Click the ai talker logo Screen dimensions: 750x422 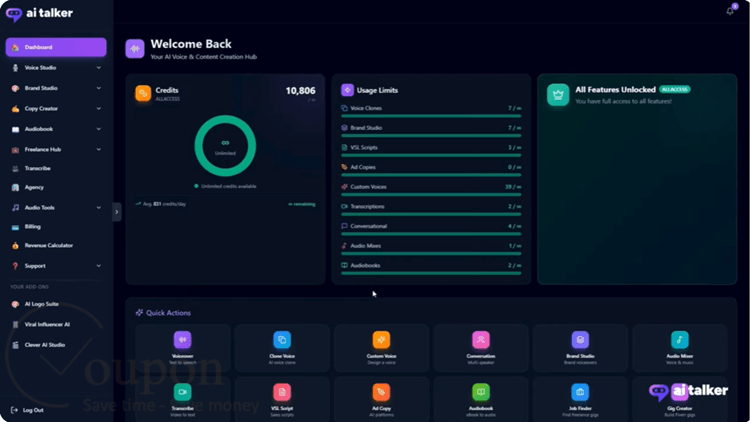[39, 13]
